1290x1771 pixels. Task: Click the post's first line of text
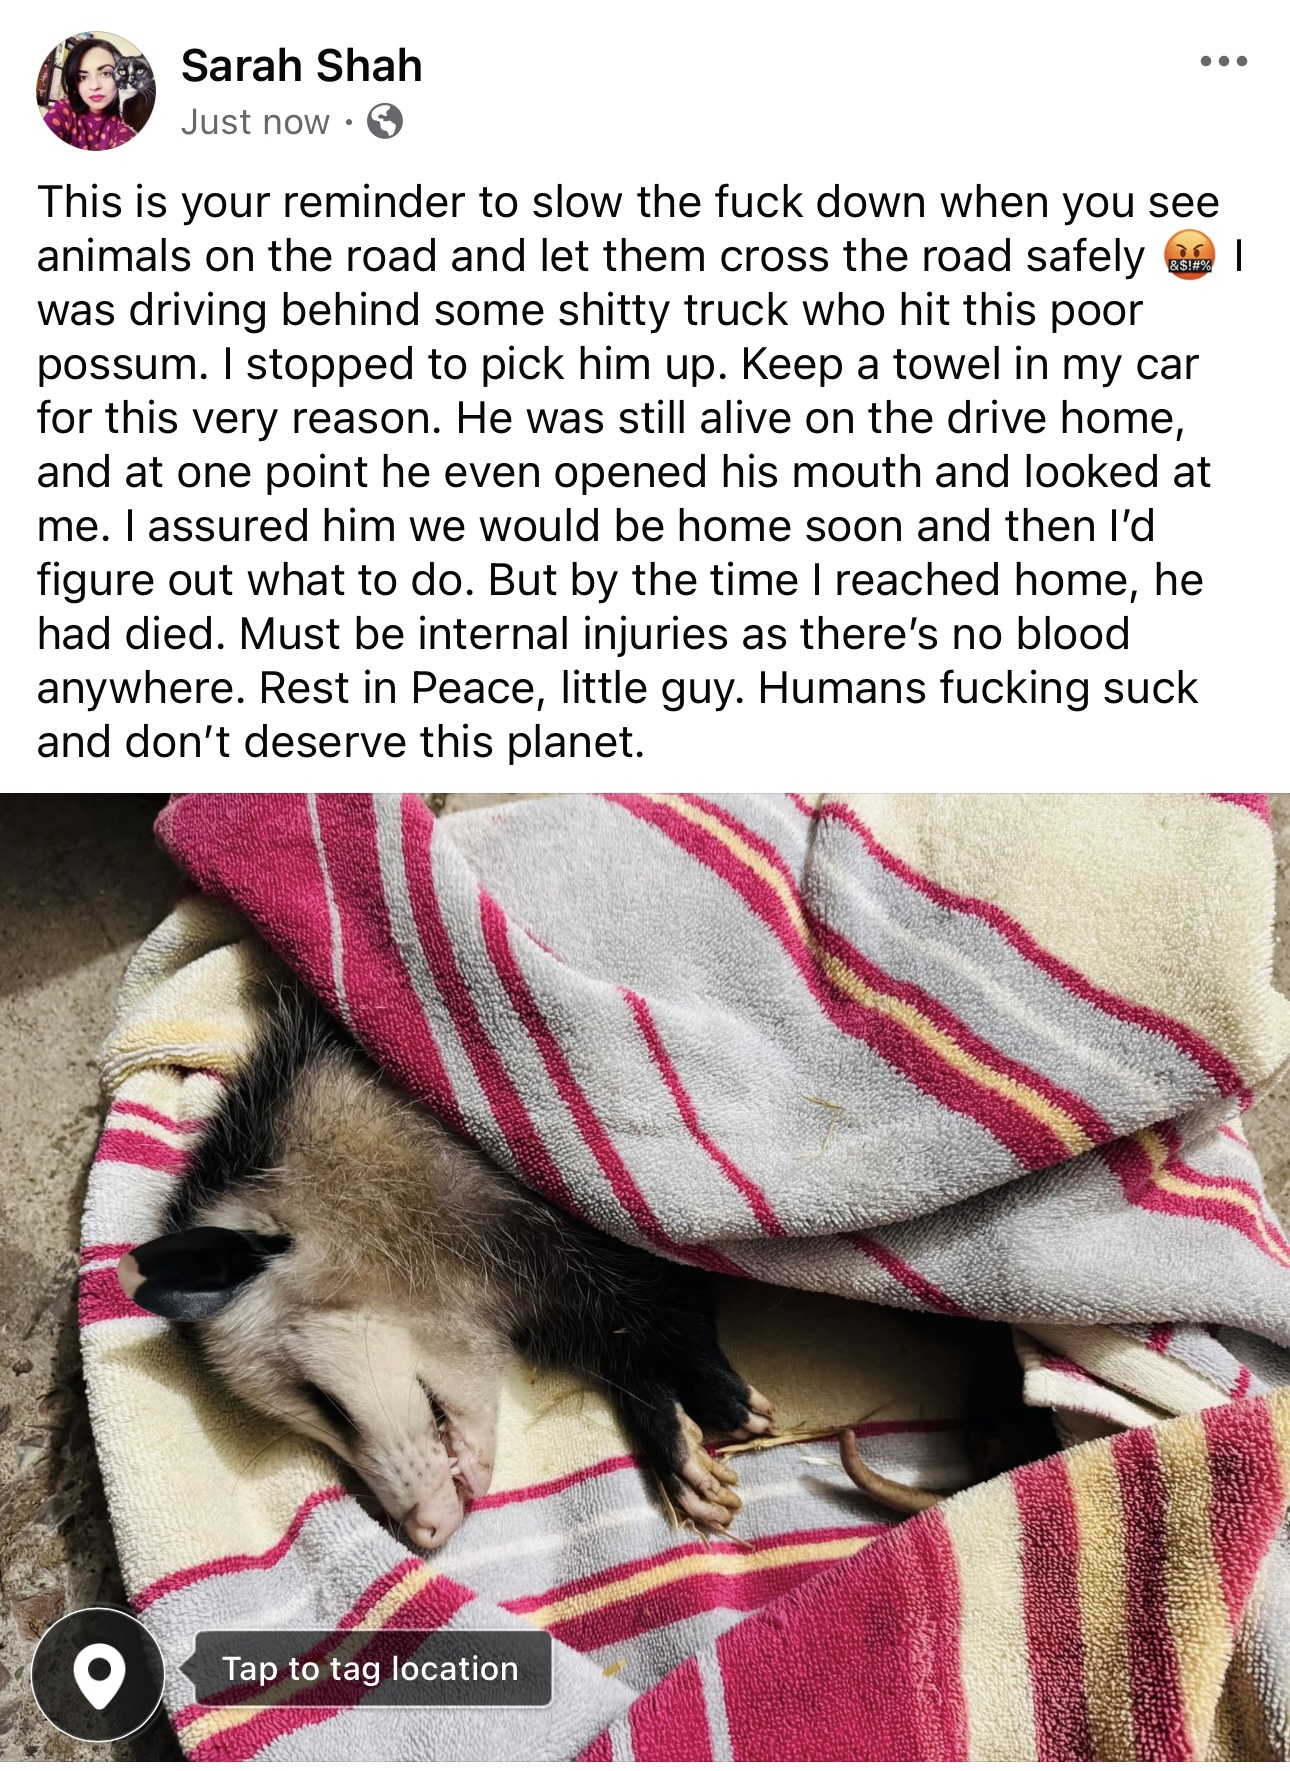click(628, 203)
